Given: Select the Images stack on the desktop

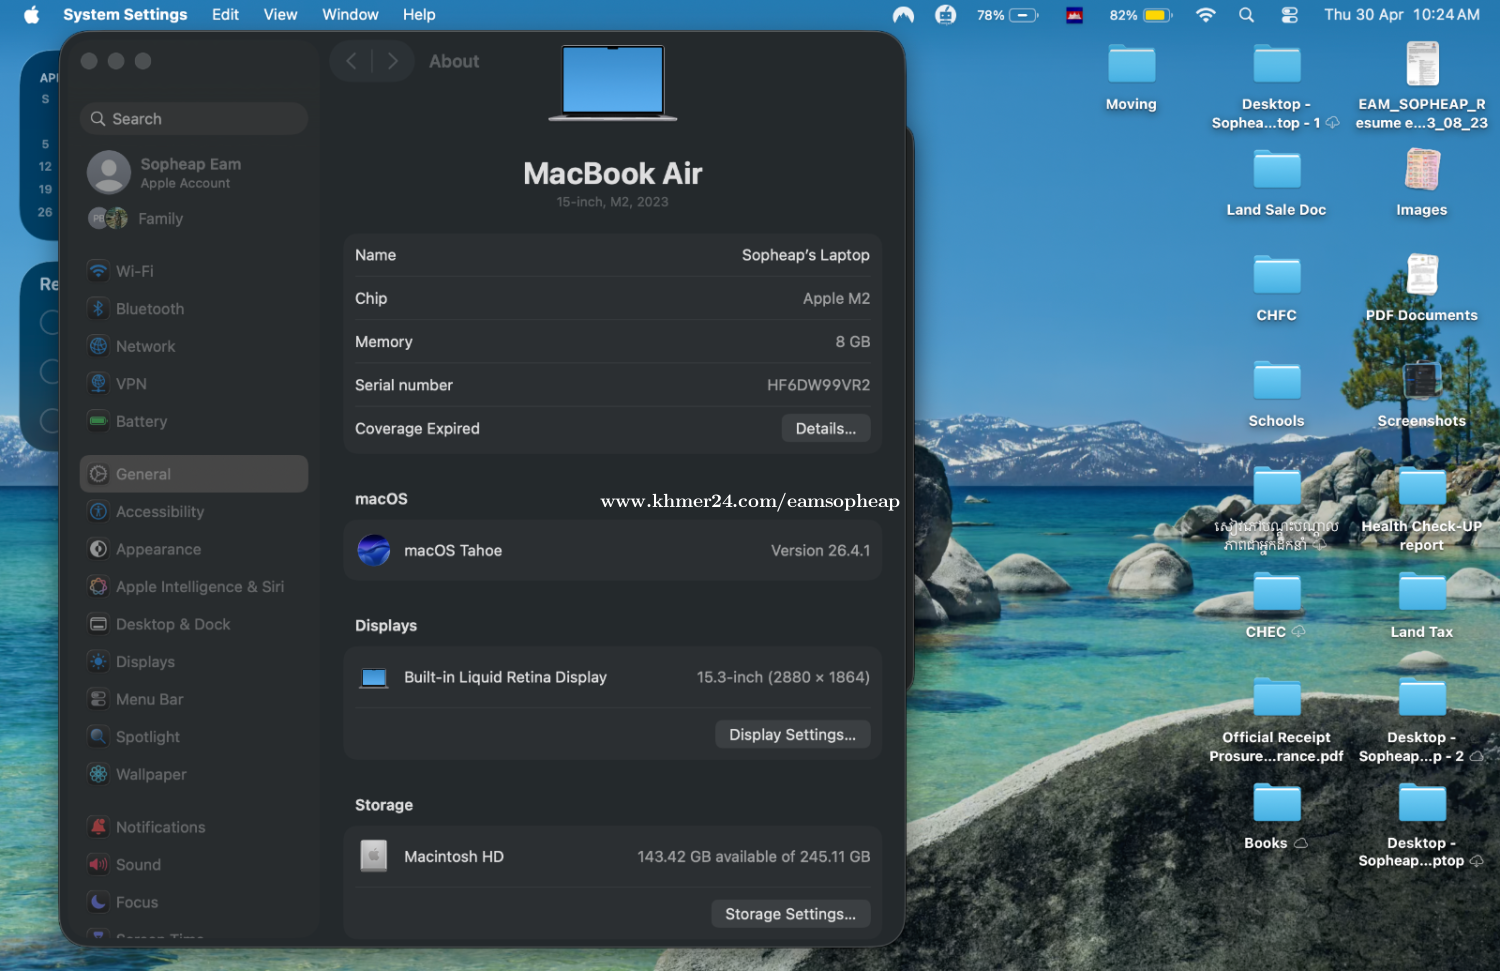Looking at the screenshot, I should coord(1422,184).
